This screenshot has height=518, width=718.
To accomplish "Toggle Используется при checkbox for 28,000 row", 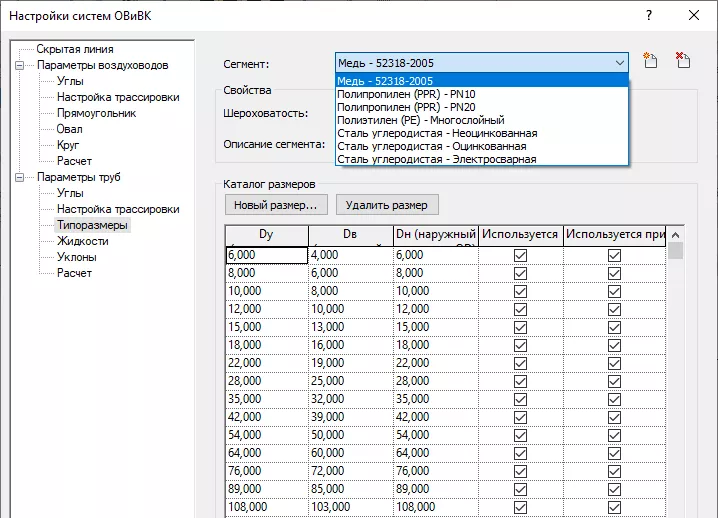I will [x=614, y=381].
